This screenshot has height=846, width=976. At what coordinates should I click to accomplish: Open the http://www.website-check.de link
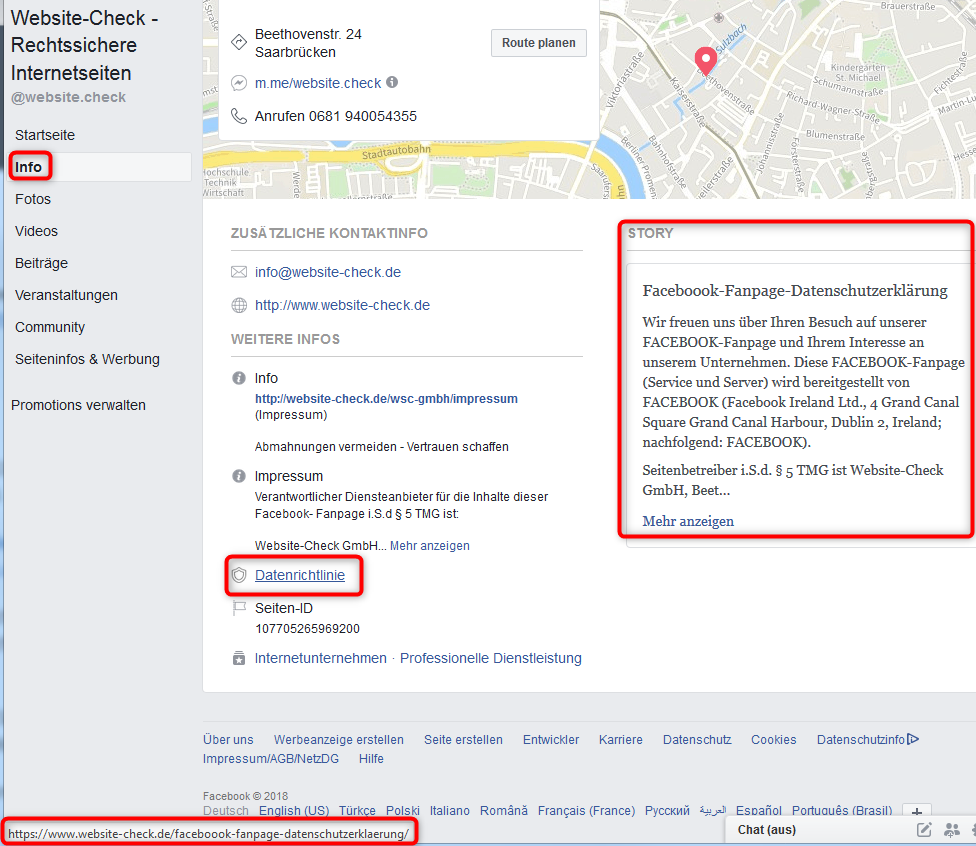click(x=342, y=305)
